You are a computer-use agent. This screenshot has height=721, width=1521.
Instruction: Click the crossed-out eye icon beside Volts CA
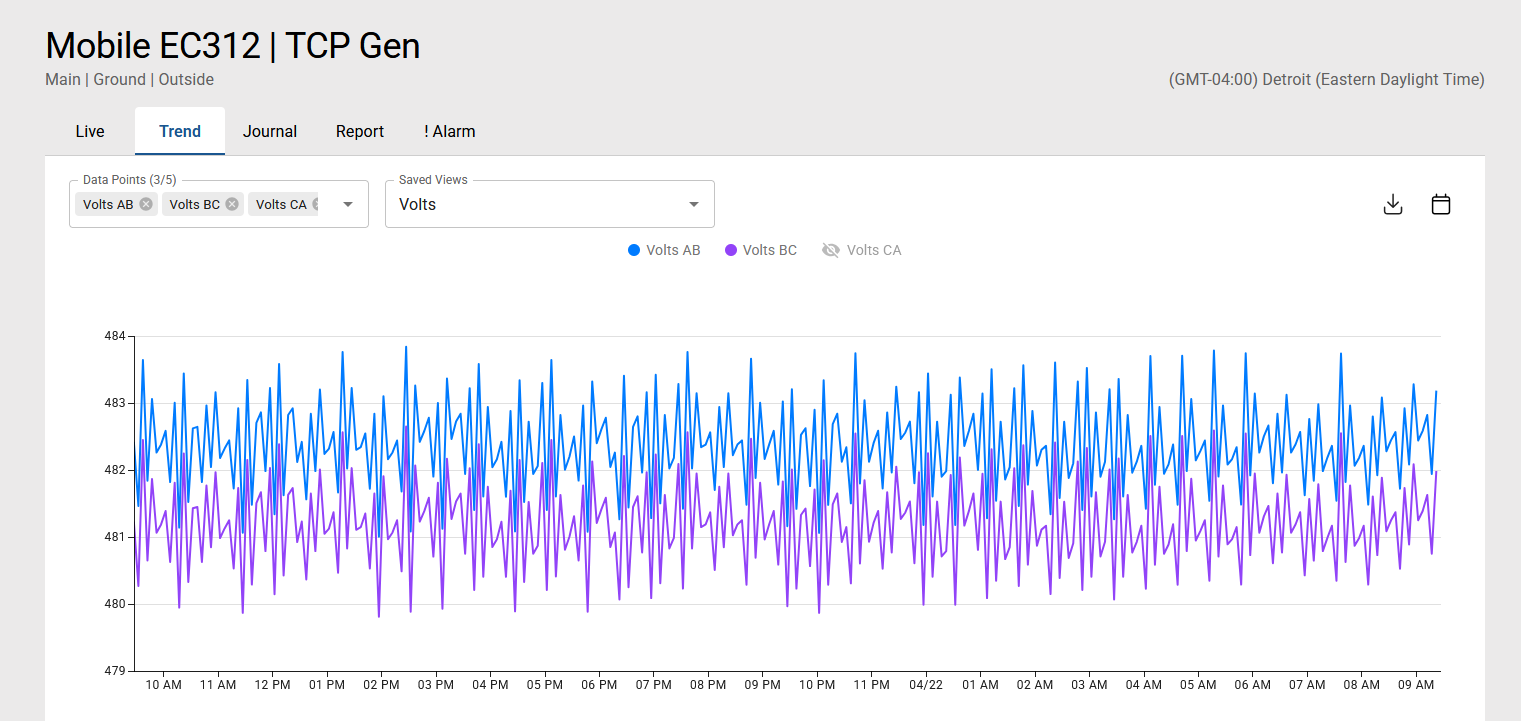(x=830, y=250)
